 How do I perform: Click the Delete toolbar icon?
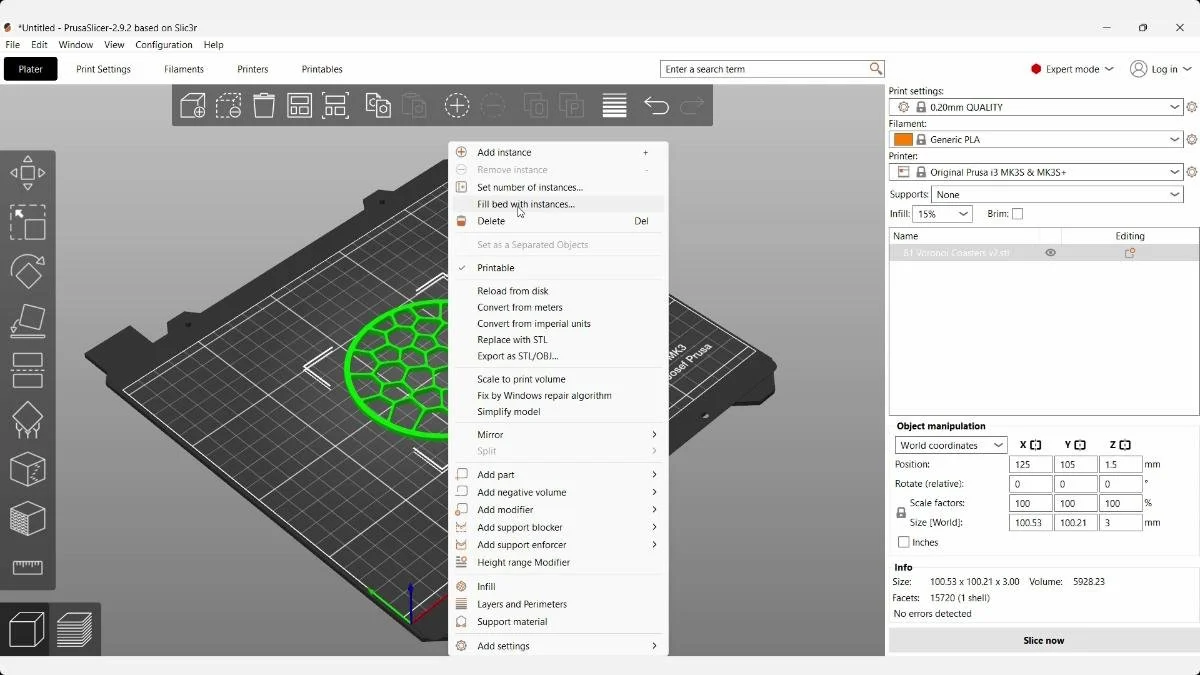pos(229,105)
